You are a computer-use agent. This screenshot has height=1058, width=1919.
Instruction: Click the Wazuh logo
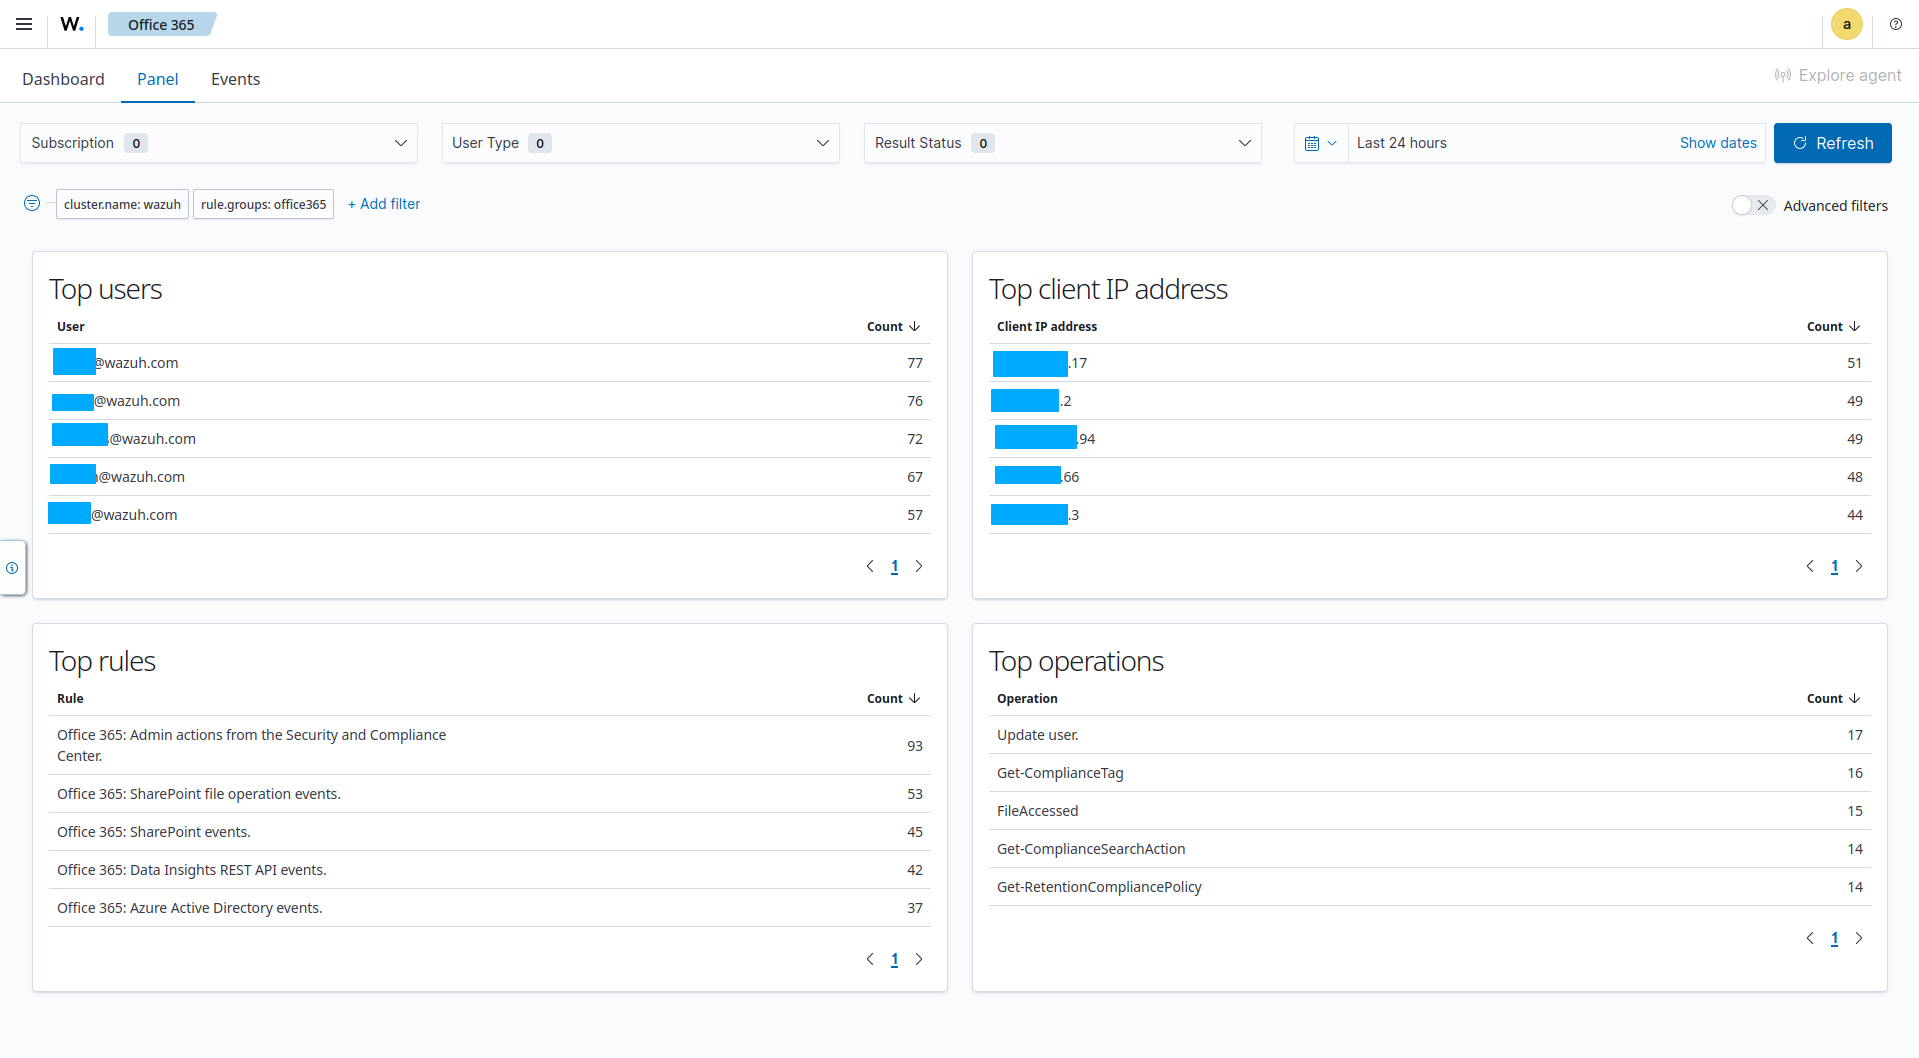coord(70,24)
